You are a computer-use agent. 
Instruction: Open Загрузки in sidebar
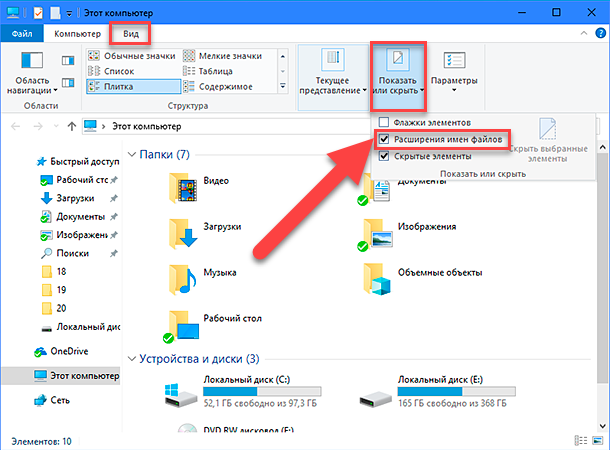[79, 198]
